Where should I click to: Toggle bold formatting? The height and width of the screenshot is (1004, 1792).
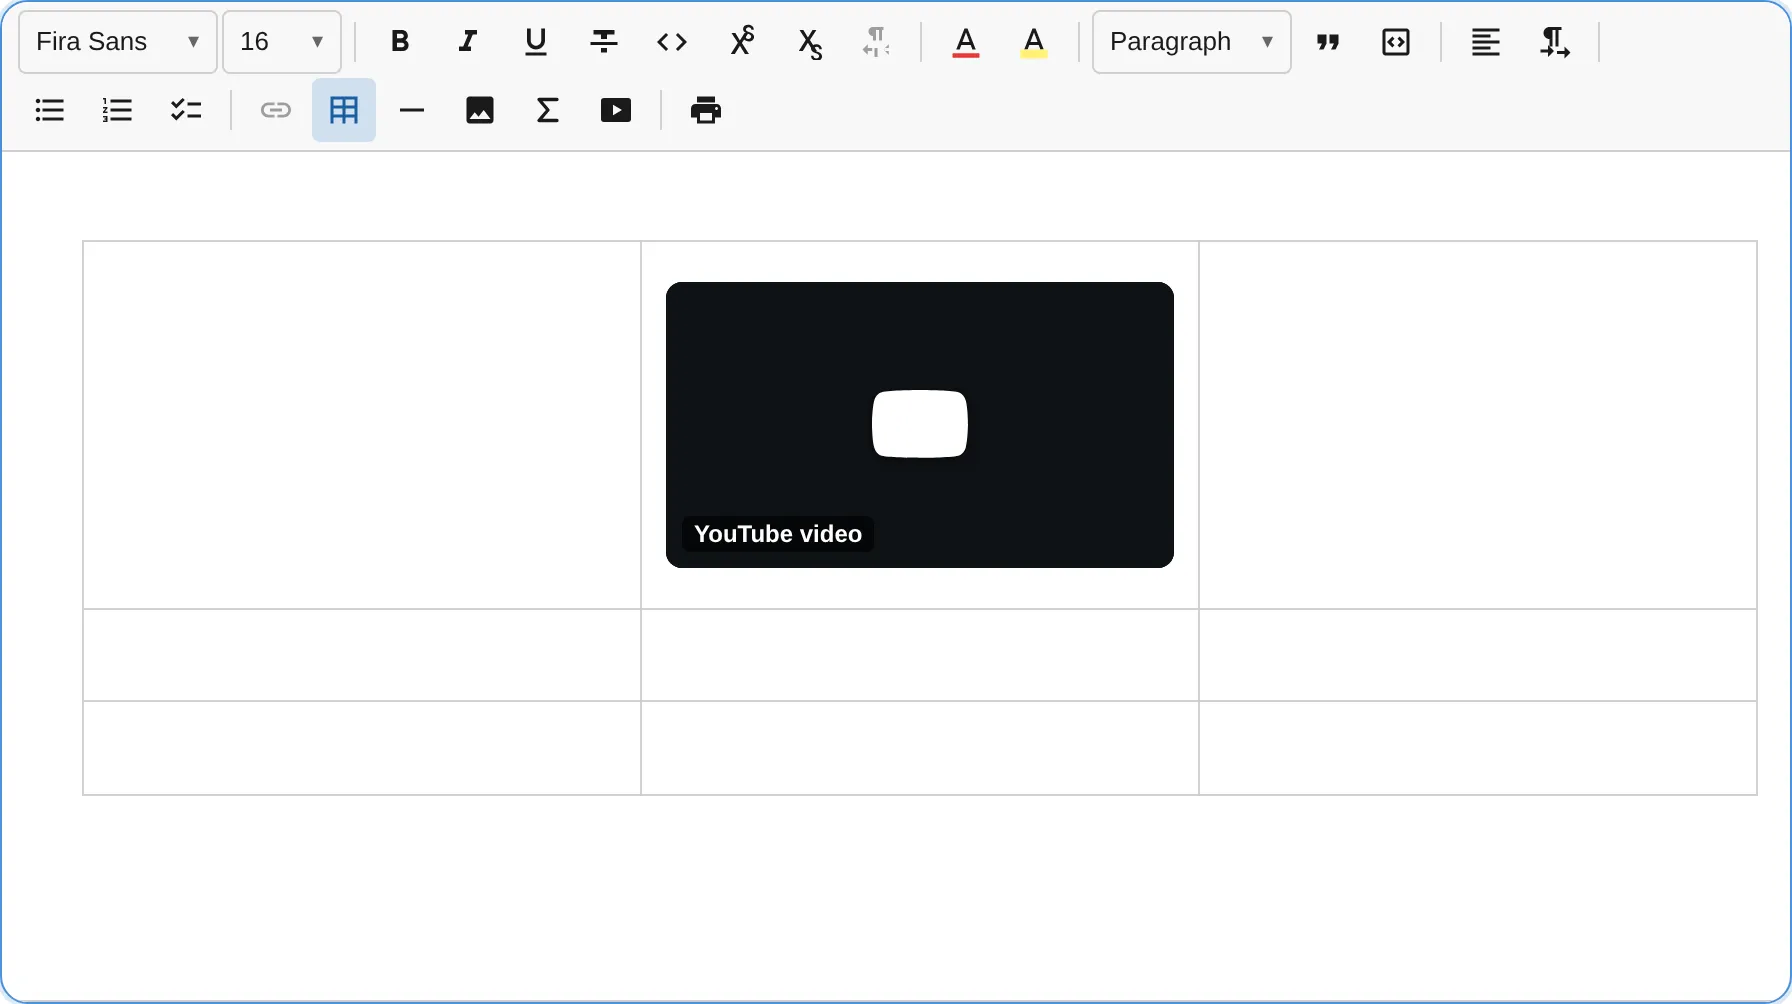[400, 42]
